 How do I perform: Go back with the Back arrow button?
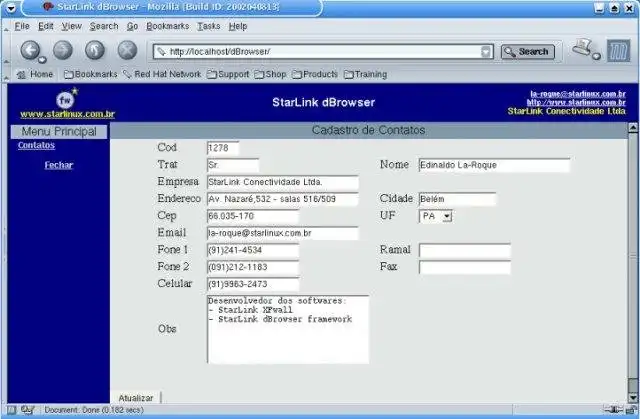tap(30, 51)
